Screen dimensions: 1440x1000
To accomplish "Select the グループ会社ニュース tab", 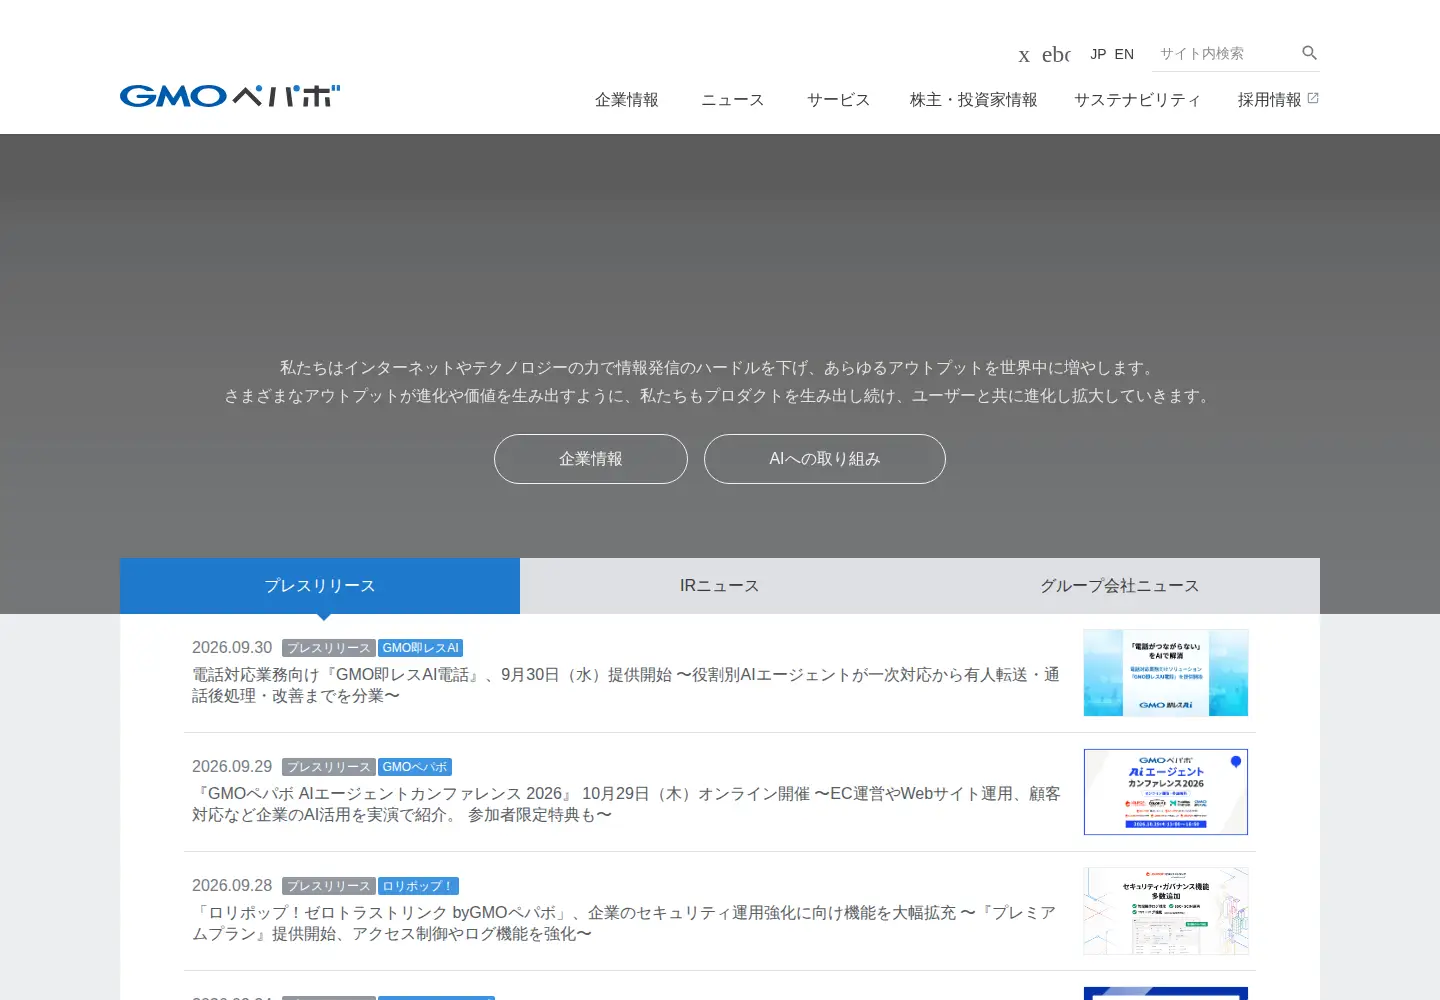I will pyautogui.click(x=1120, y=586).
